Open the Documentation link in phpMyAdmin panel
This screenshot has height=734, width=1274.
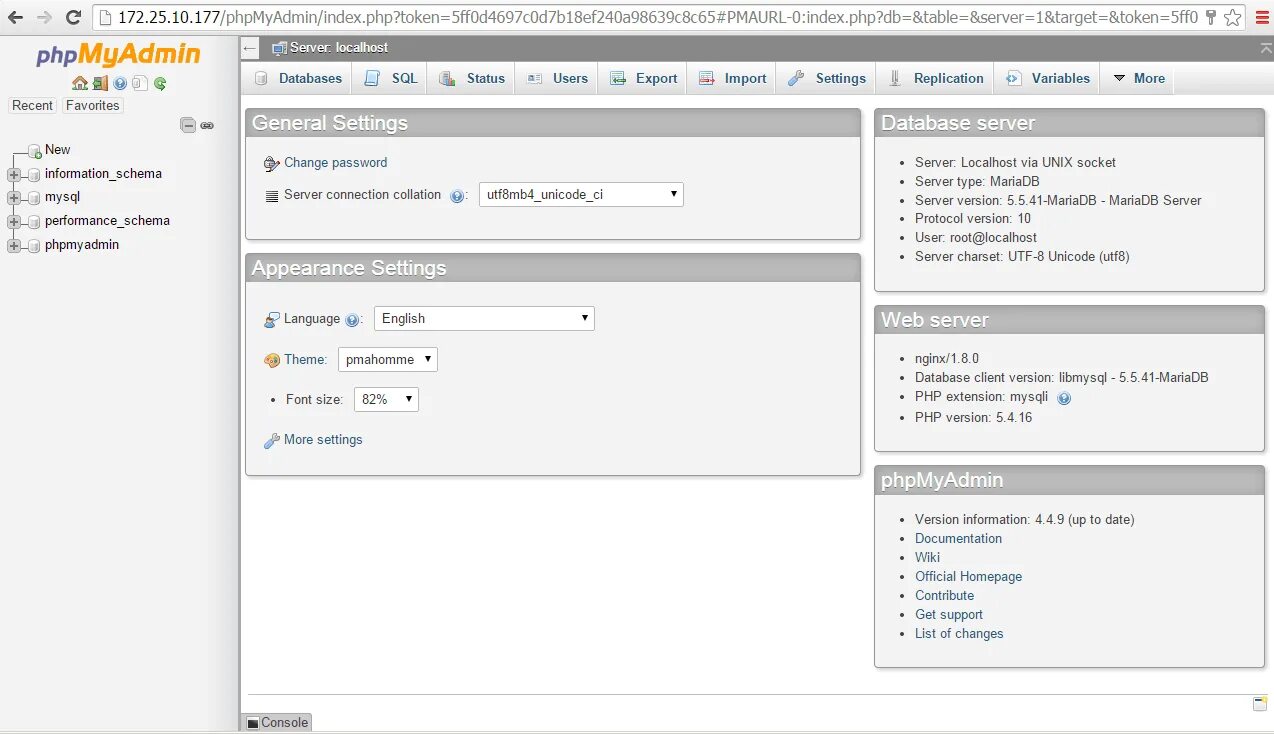[958, 539]
